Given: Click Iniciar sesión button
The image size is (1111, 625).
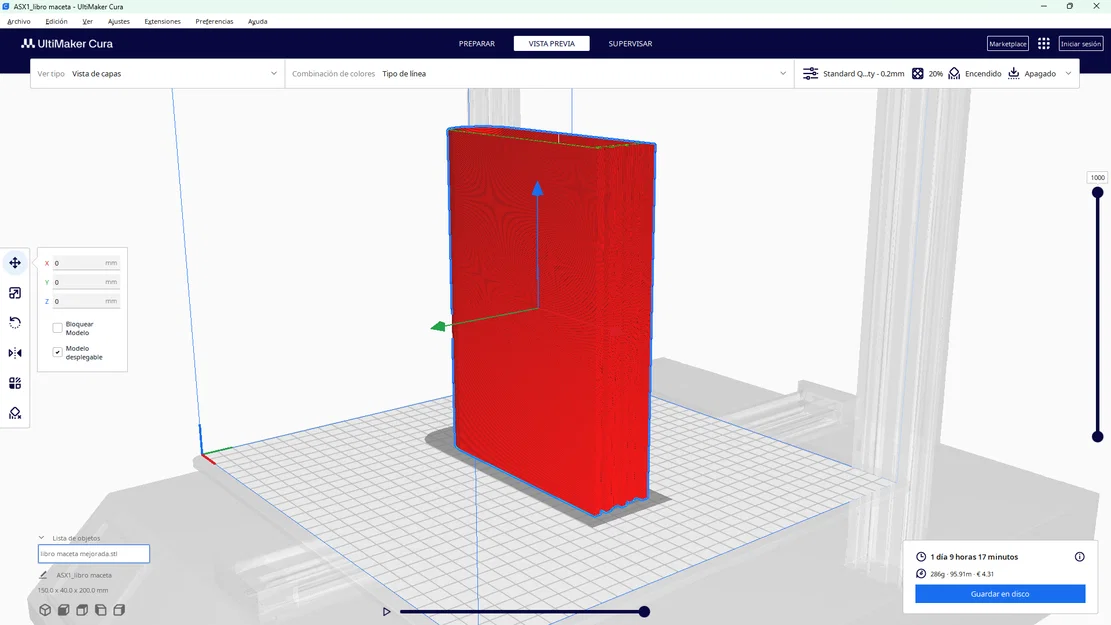Looking at the screenshot, I should (1081, 43).
